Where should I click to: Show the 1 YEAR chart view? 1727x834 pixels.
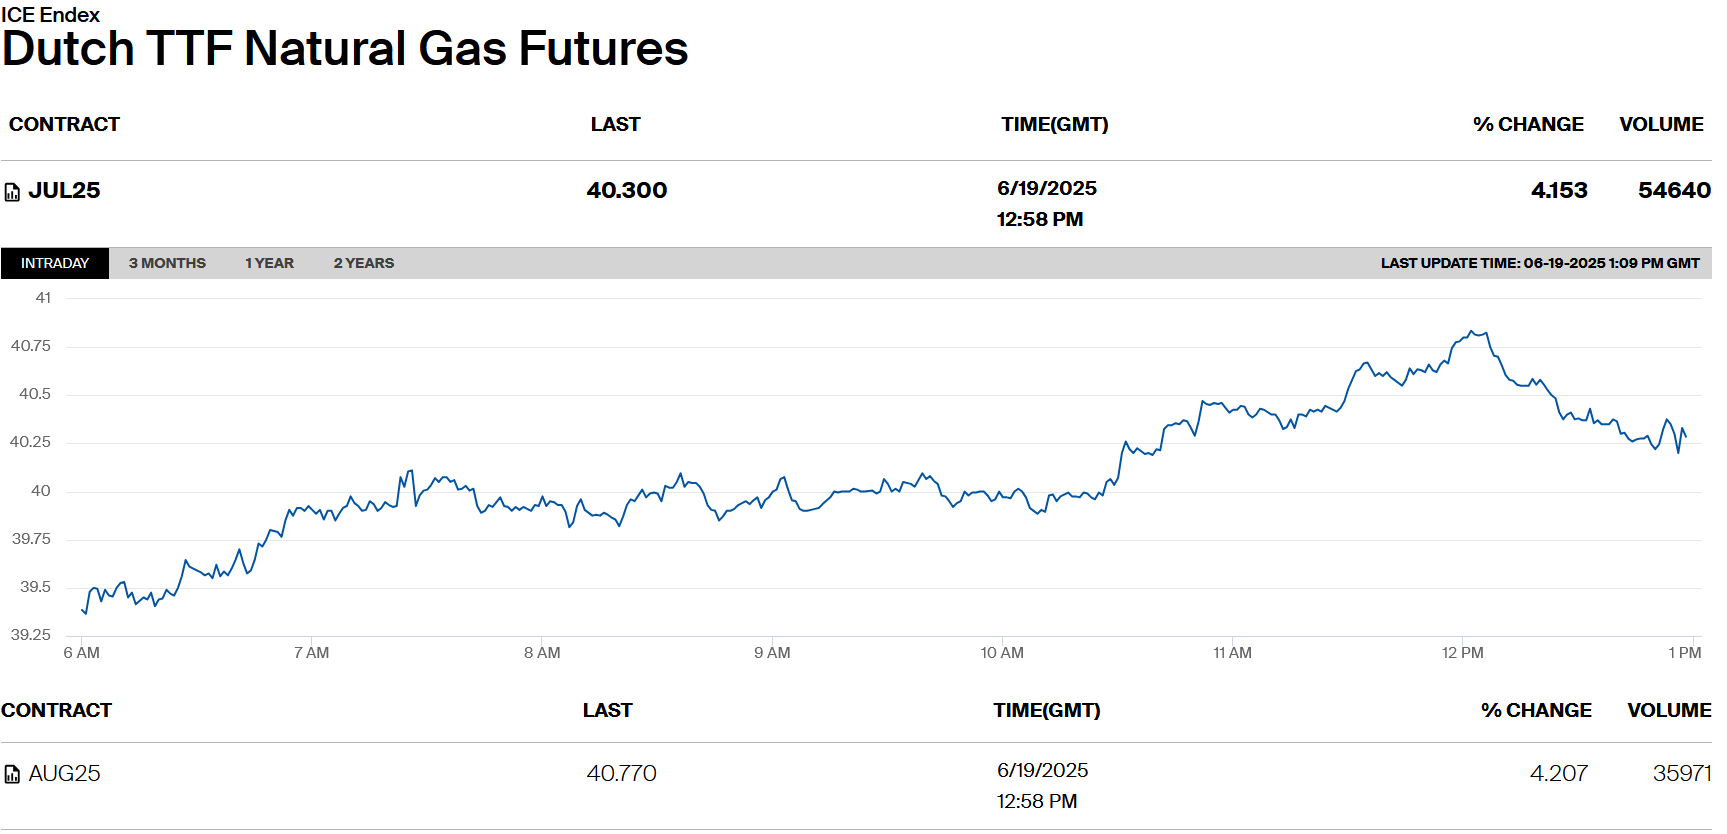269,263
